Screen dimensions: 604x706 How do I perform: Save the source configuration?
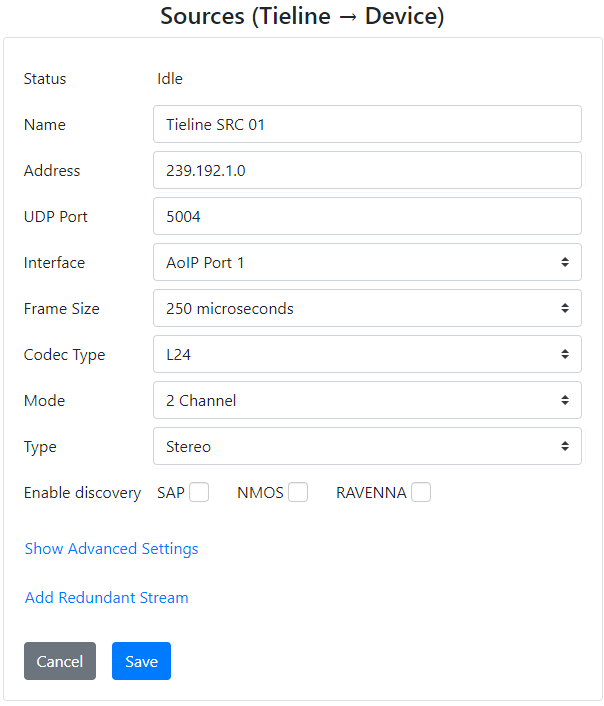pos(141,661)
